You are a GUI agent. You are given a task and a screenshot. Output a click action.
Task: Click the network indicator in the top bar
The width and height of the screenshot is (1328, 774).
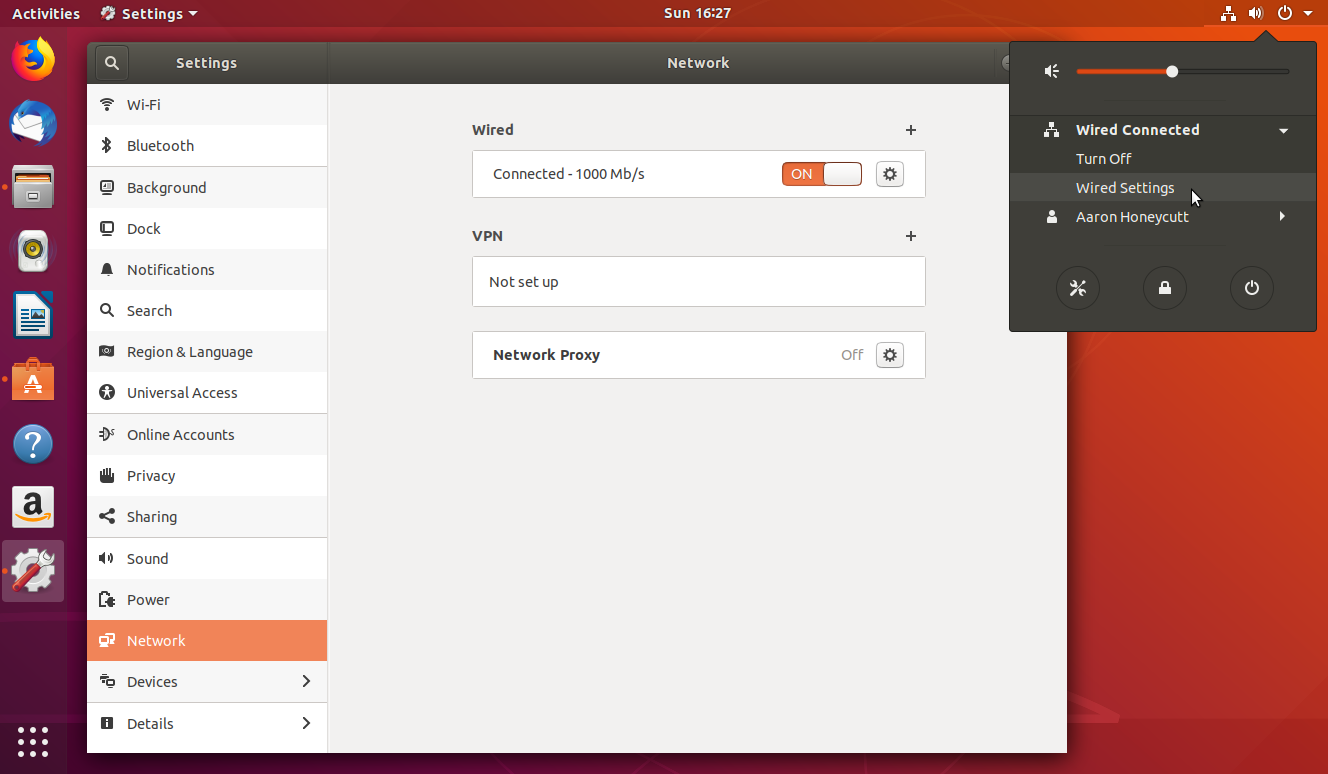(x=1228, y=13)
